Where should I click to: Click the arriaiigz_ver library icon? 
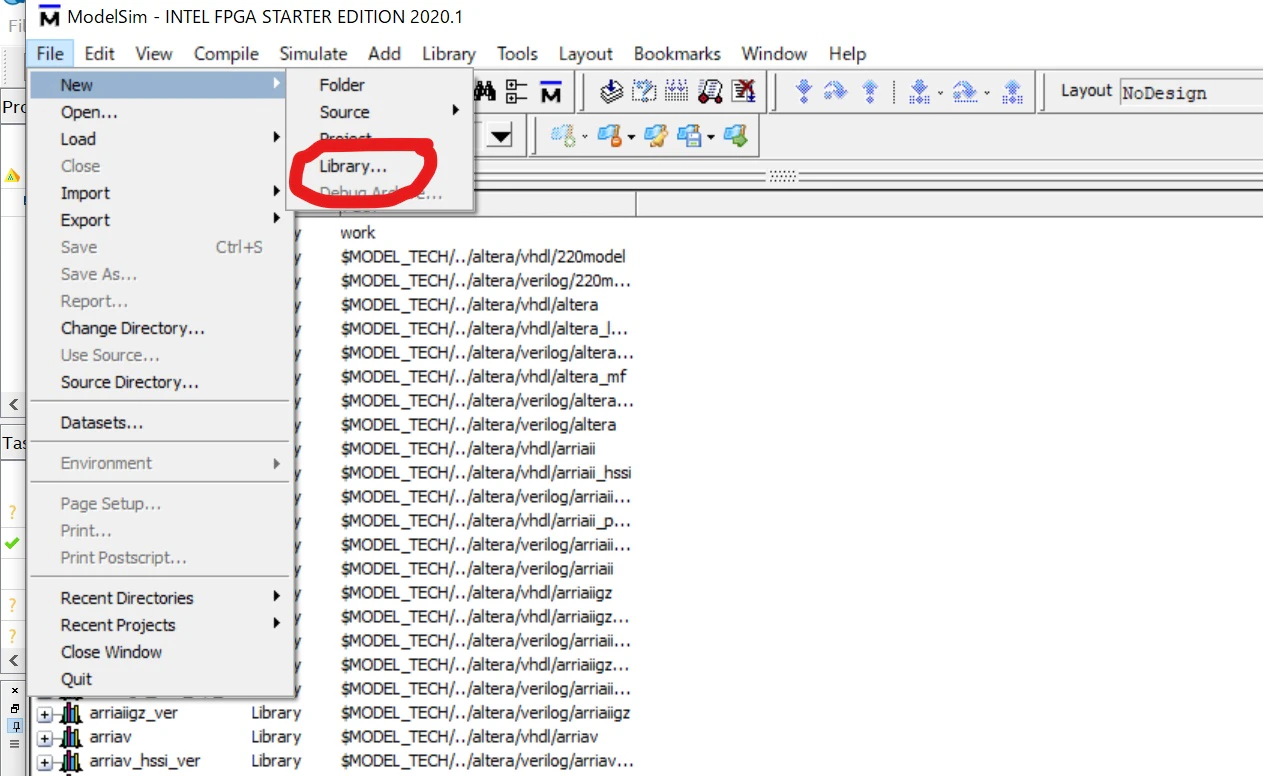coord(71,713)
